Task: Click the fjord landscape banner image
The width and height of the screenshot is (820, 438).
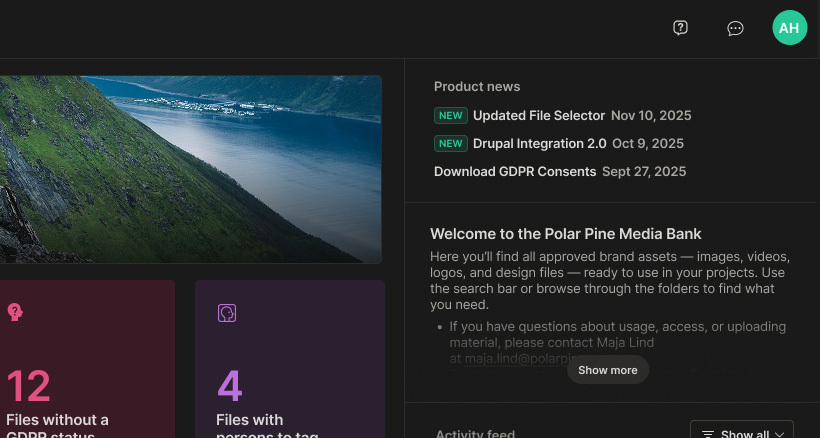Action: pos(190,168)
